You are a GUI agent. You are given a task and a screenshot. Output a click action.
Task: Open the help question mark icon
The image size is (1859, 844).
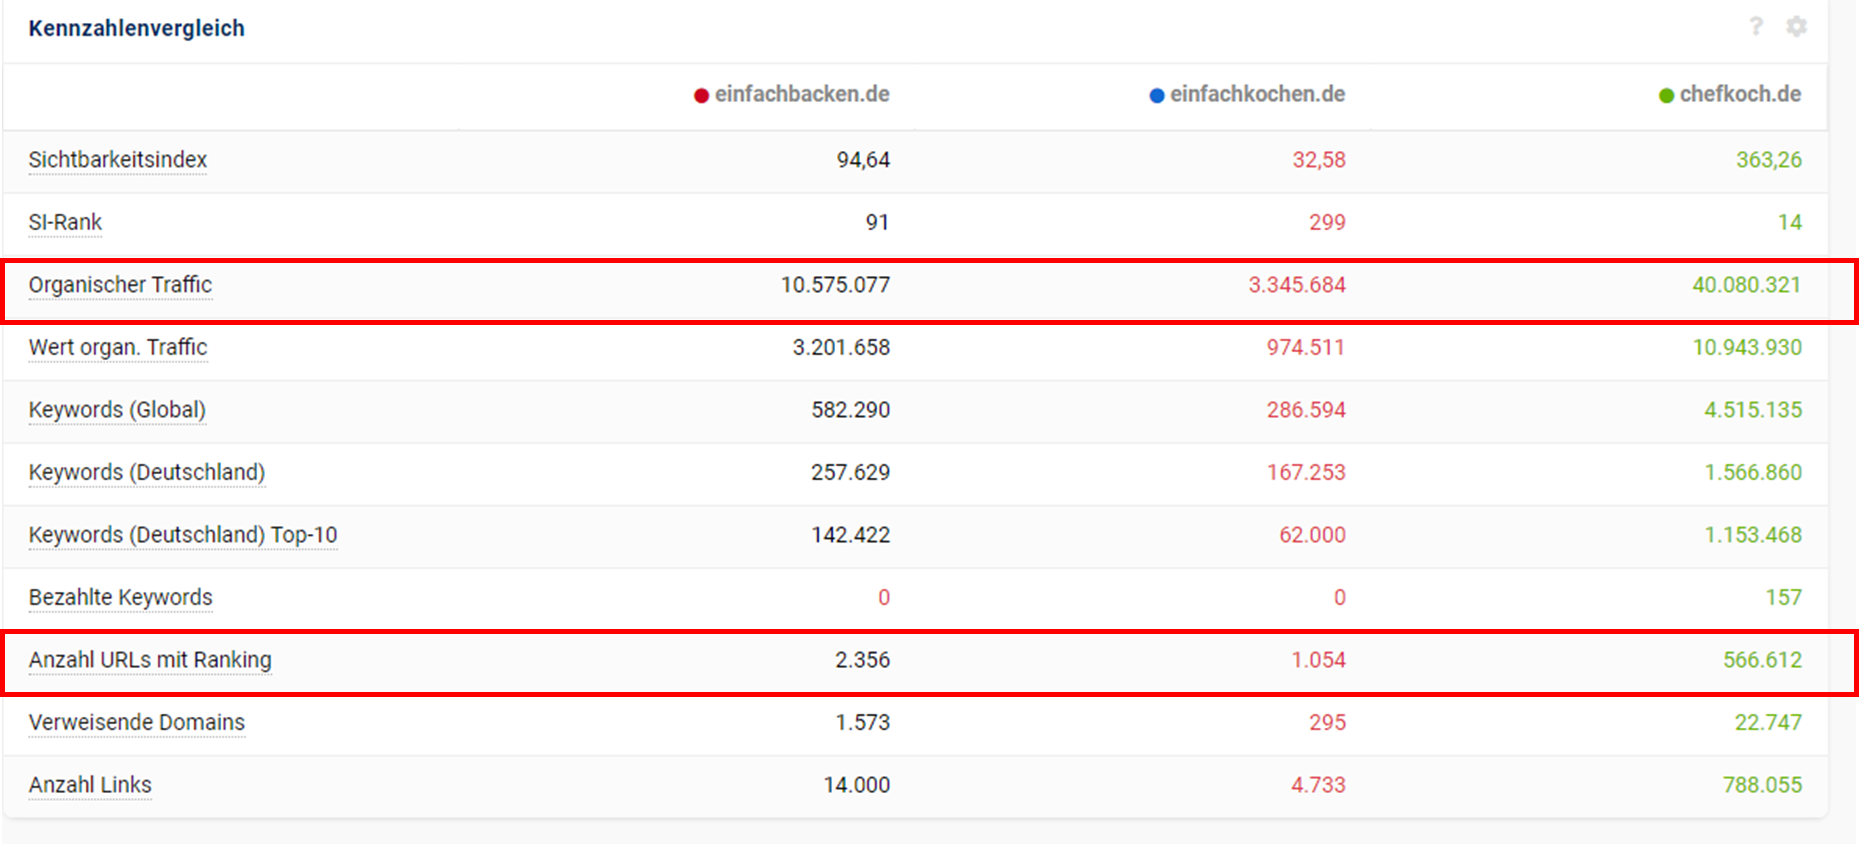click(1756, 27)
